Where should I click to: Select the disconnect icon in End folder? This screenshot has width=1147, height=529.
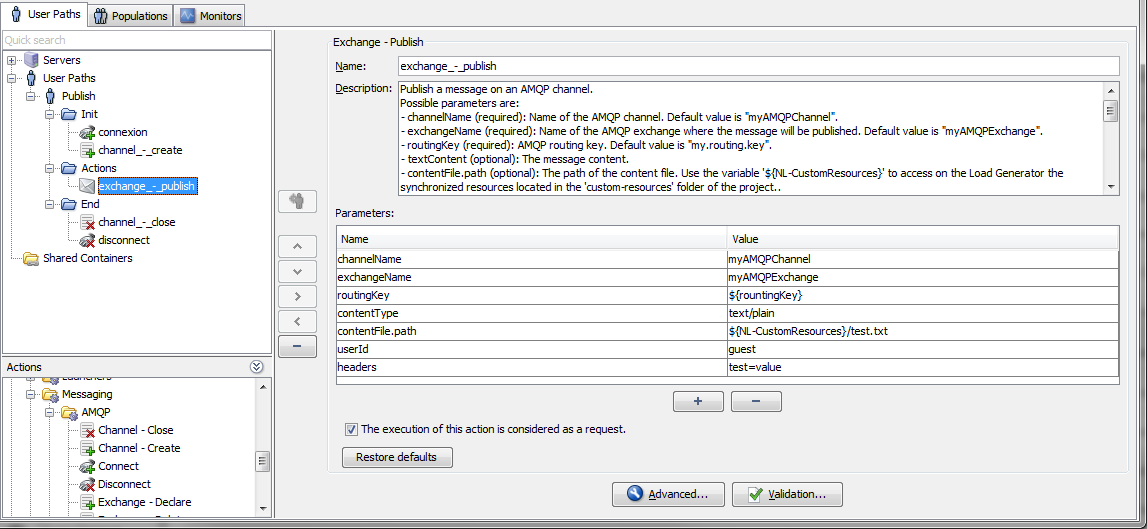pyautogui.click(x=87, y=240)
